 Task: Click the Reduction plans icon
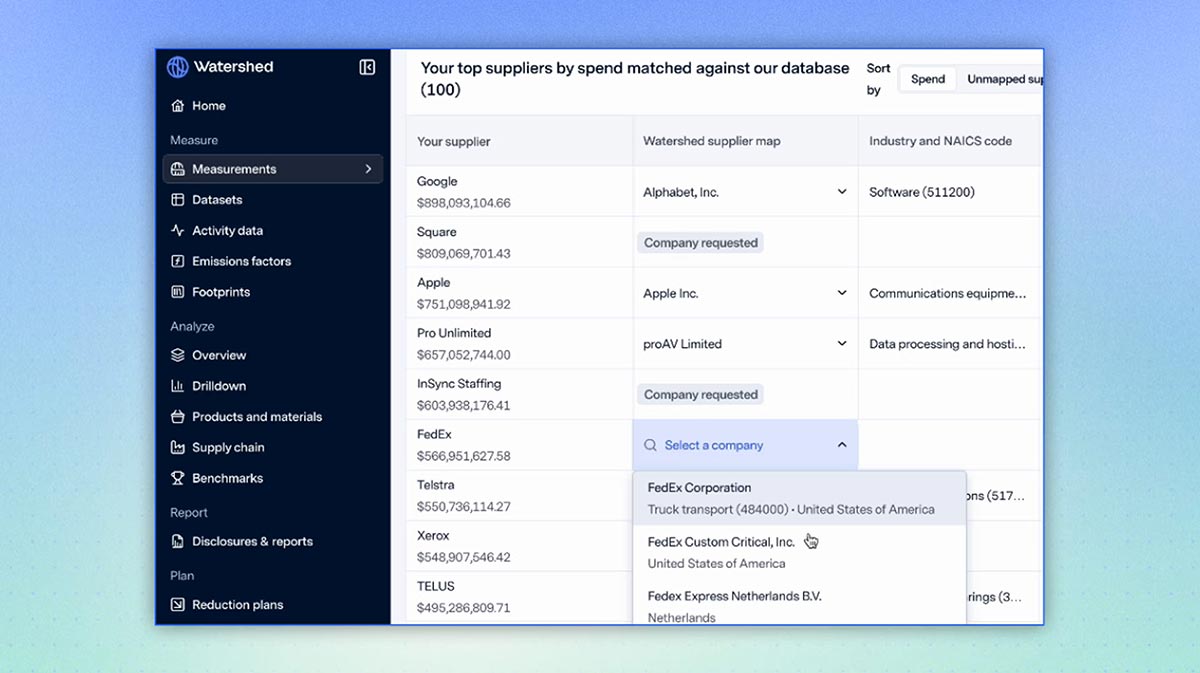click(178, 604)
